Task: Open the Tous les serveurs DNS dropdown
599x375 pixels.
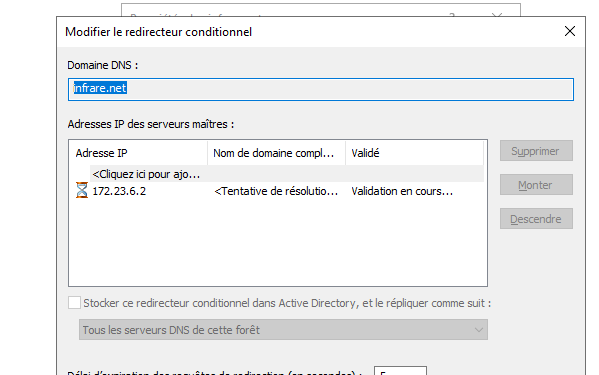Action: (283, 330)
